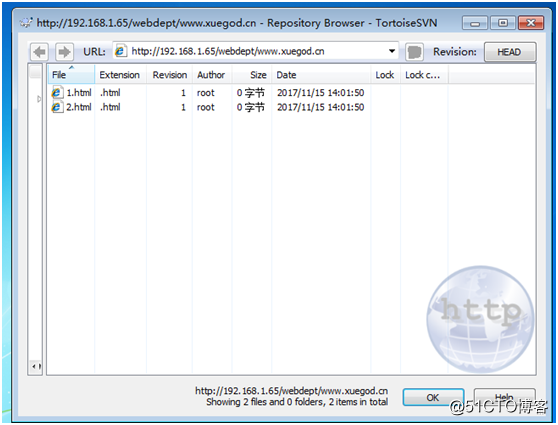The image size is (558, 425).
Task: Click the status text 'Showing 2 files and 0 folders'
Action: pyautogui.click(x=265, y=402)
